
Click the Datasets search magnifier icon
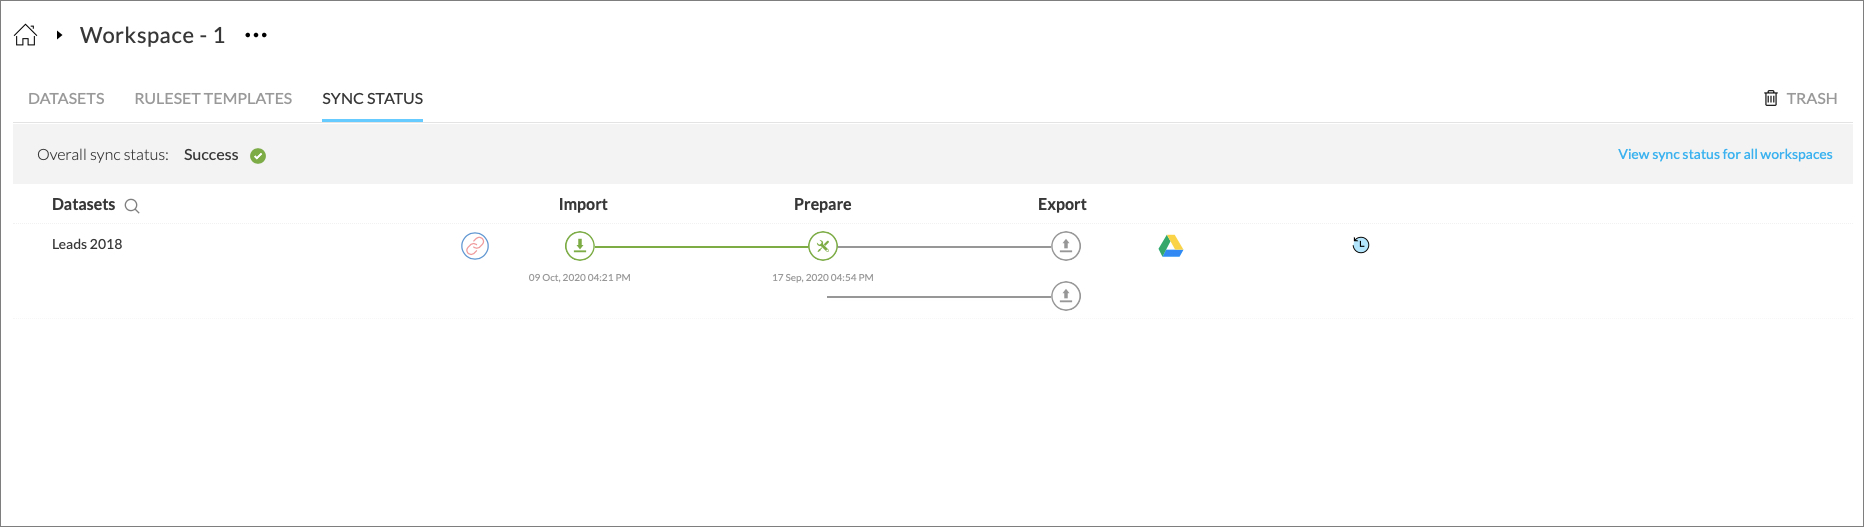132,206
